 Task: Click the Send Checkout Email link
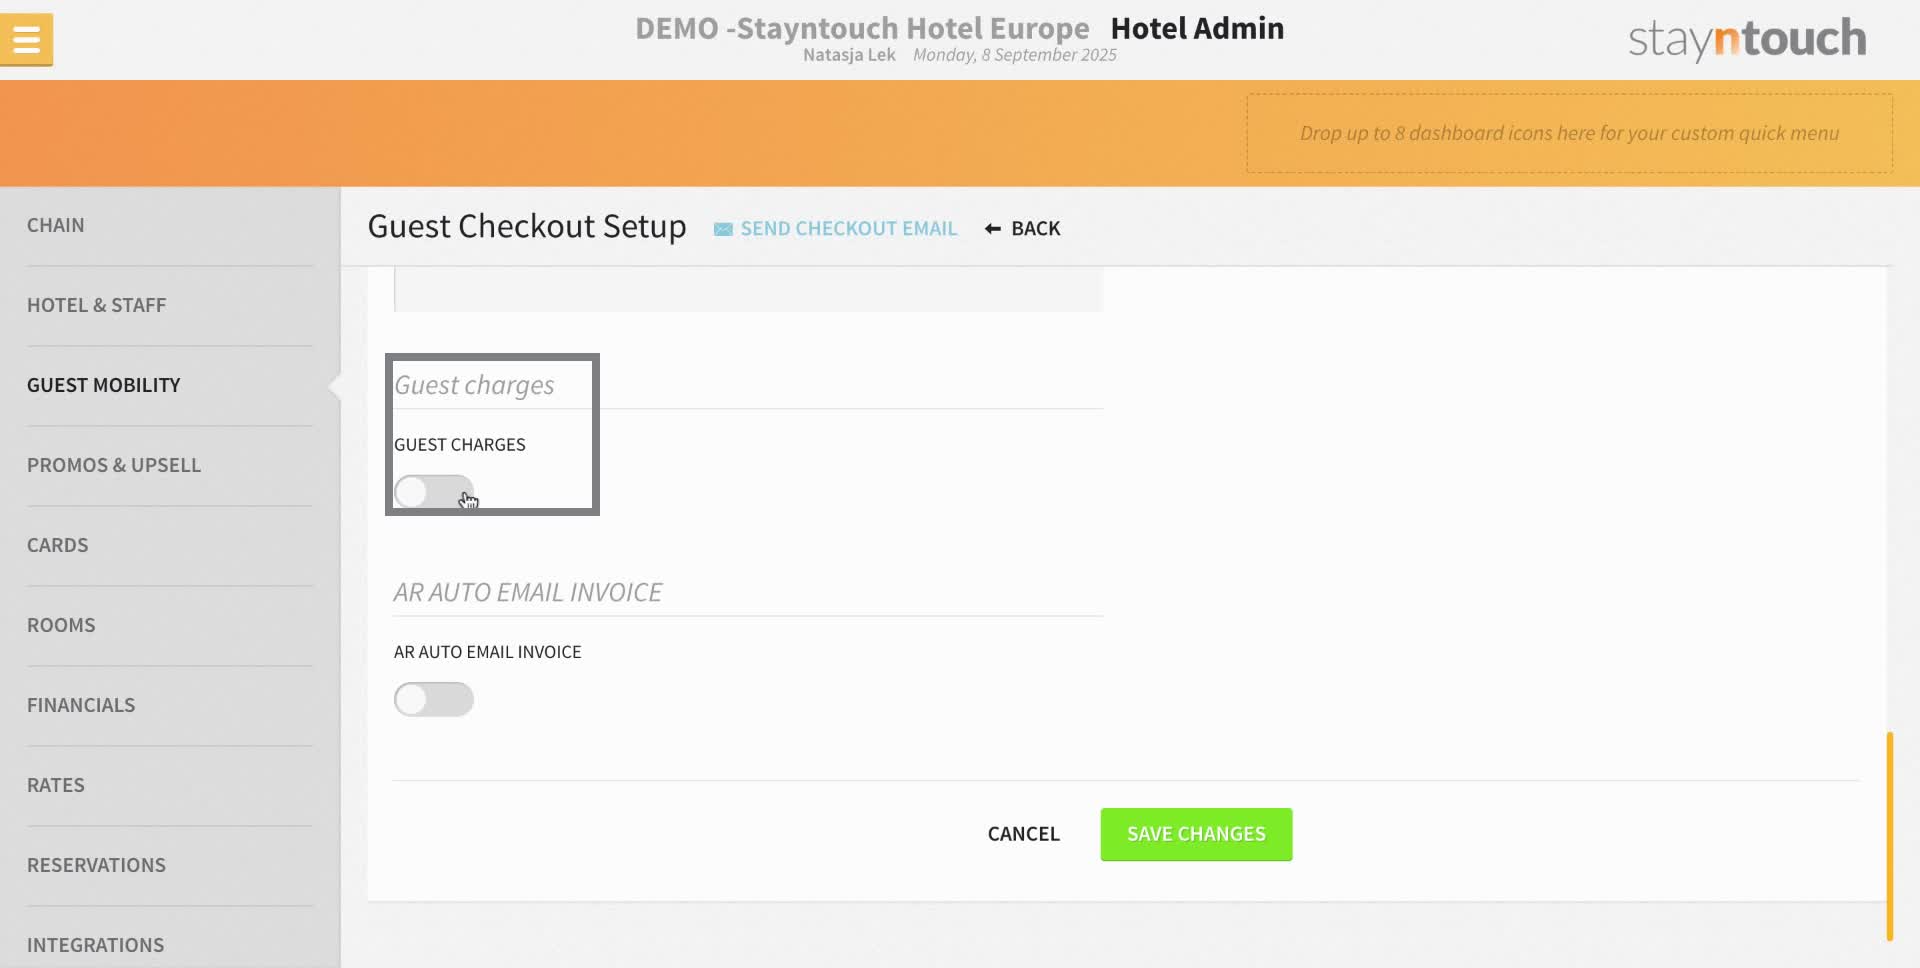coord(849,228)
